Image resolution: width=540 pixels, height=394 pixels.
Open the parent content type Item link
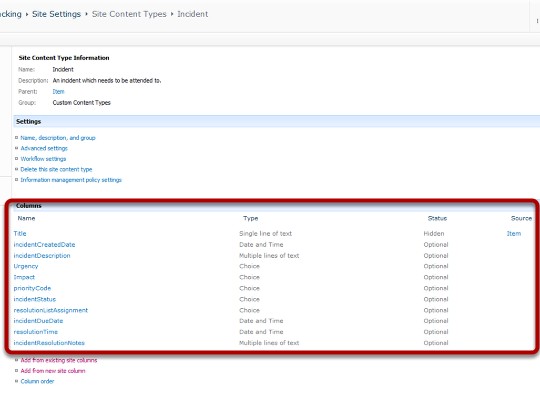(x=58, y=92)
